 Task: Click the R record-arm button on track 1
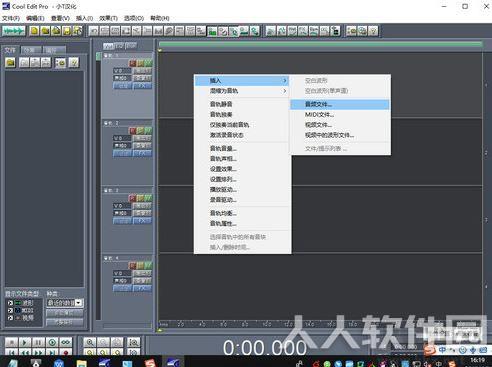tap(132, 63)
